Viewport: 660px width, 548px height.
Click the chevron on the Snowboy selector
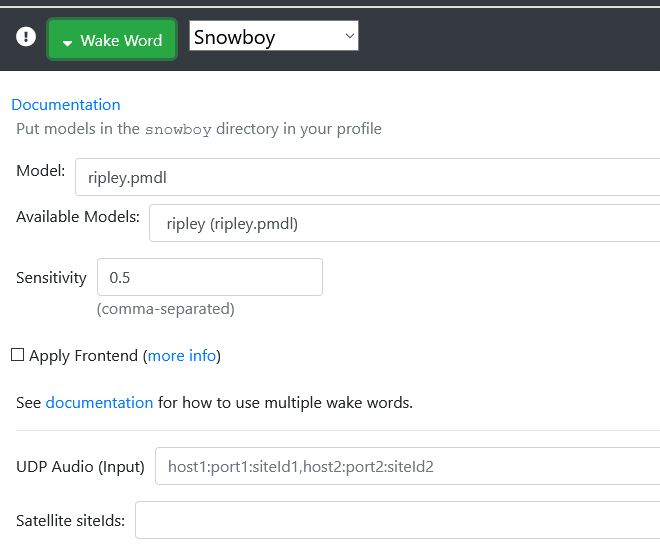tap(349, 36)
